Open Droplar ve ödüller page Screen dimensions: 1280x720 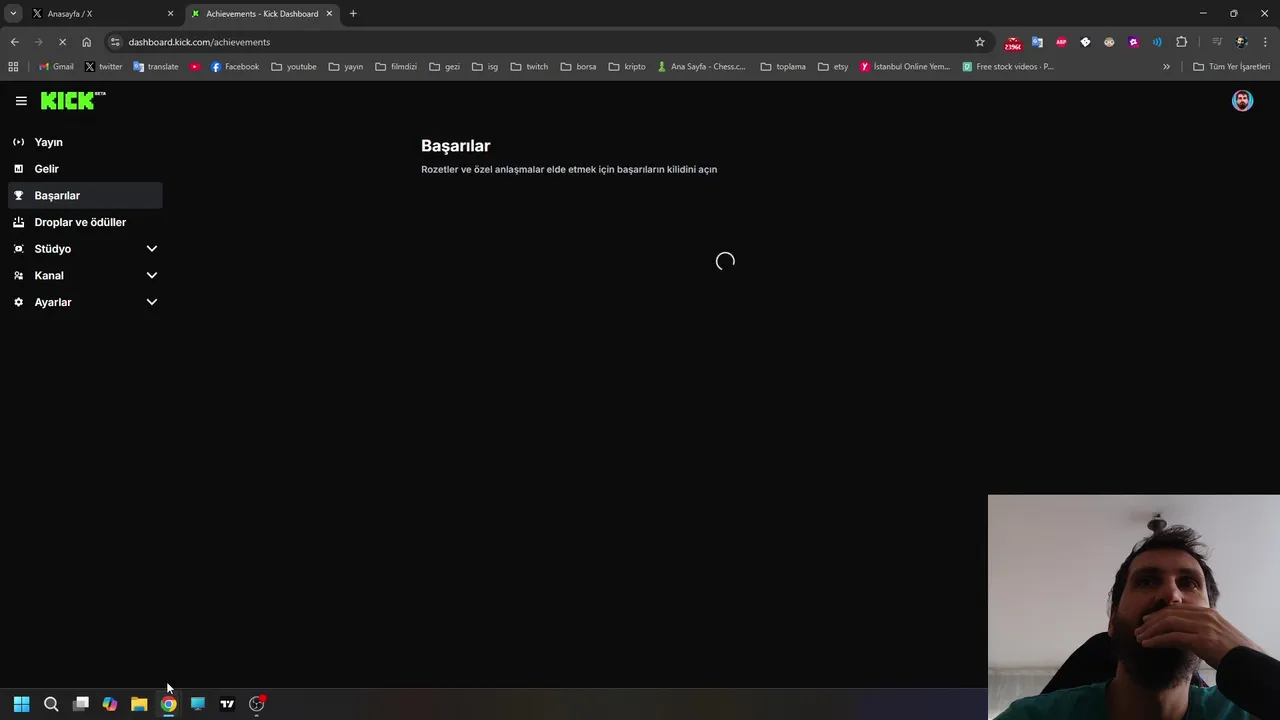[85, 222]
